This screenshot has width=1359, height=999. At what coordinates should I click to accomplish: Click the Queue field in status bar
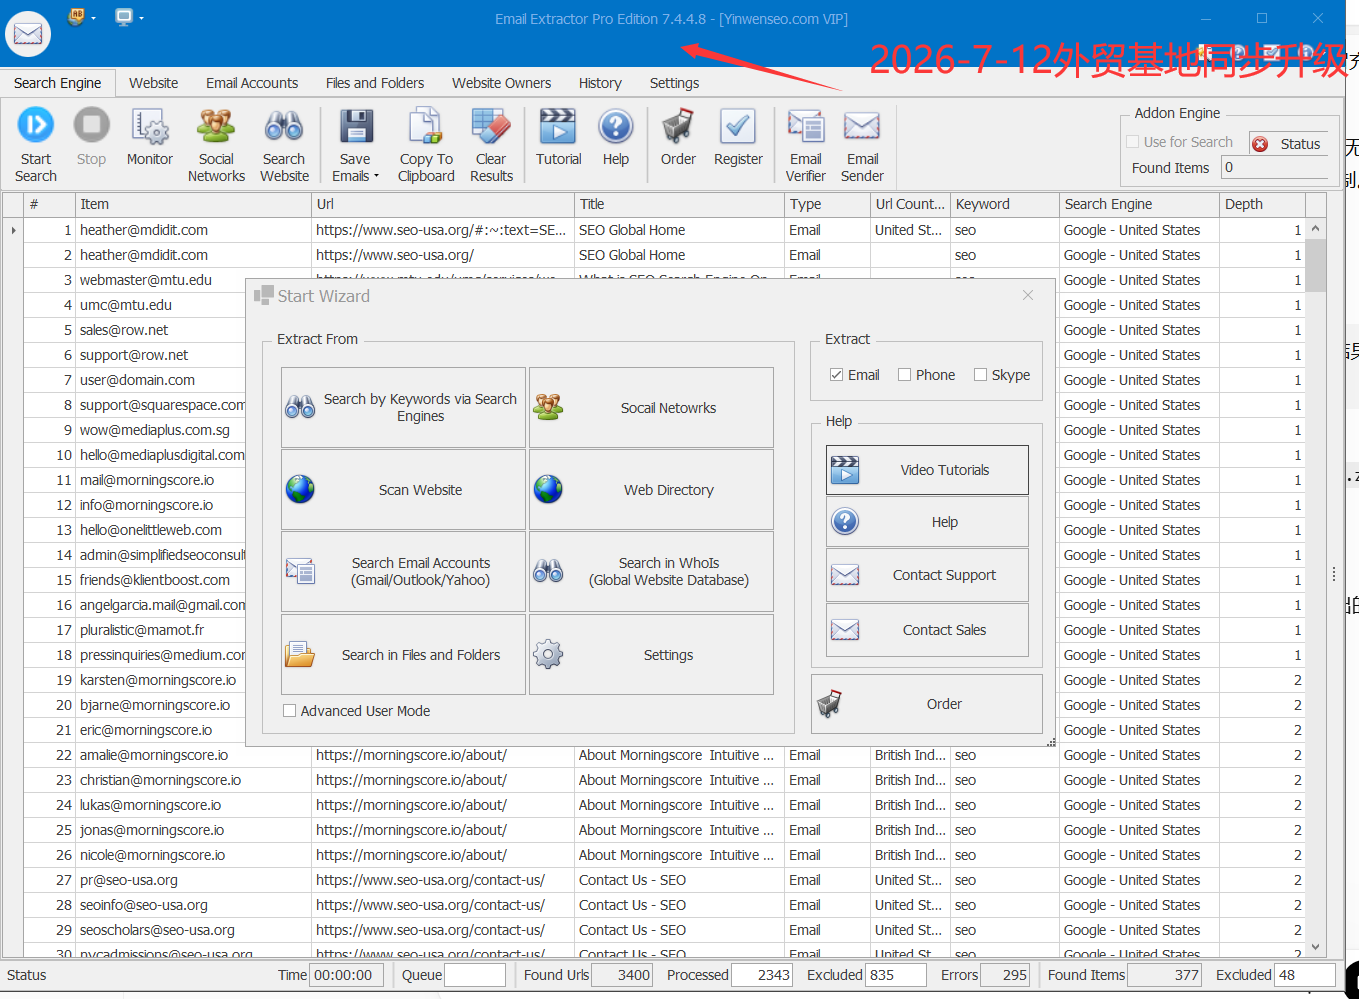[475, 975]
